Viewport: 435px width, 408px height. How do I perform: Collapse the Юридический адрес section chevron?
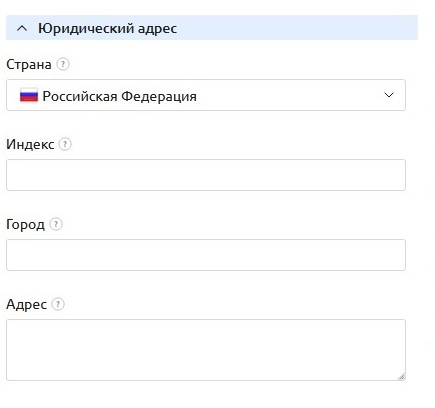click(x=22, y=29)
